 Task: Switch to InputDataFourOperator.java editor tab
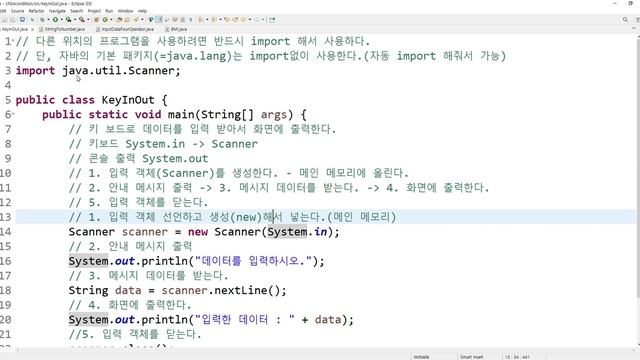[x=125, y=29]
